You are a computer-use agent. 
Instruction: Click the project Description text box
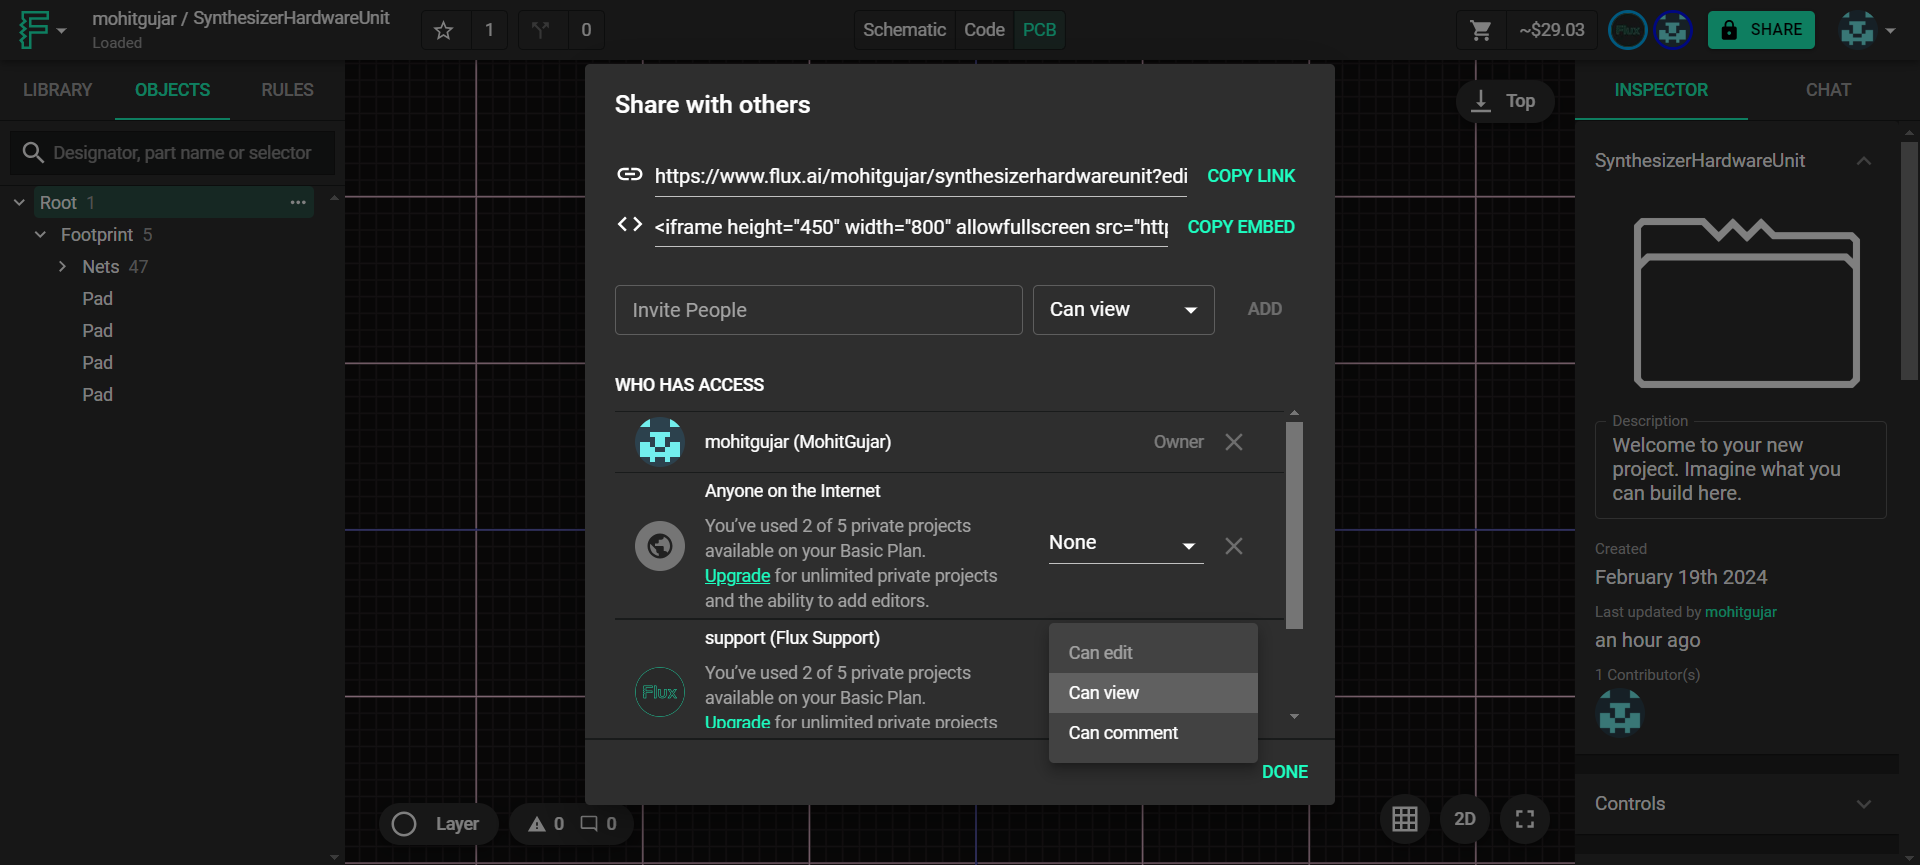(x=1740, y=469)
